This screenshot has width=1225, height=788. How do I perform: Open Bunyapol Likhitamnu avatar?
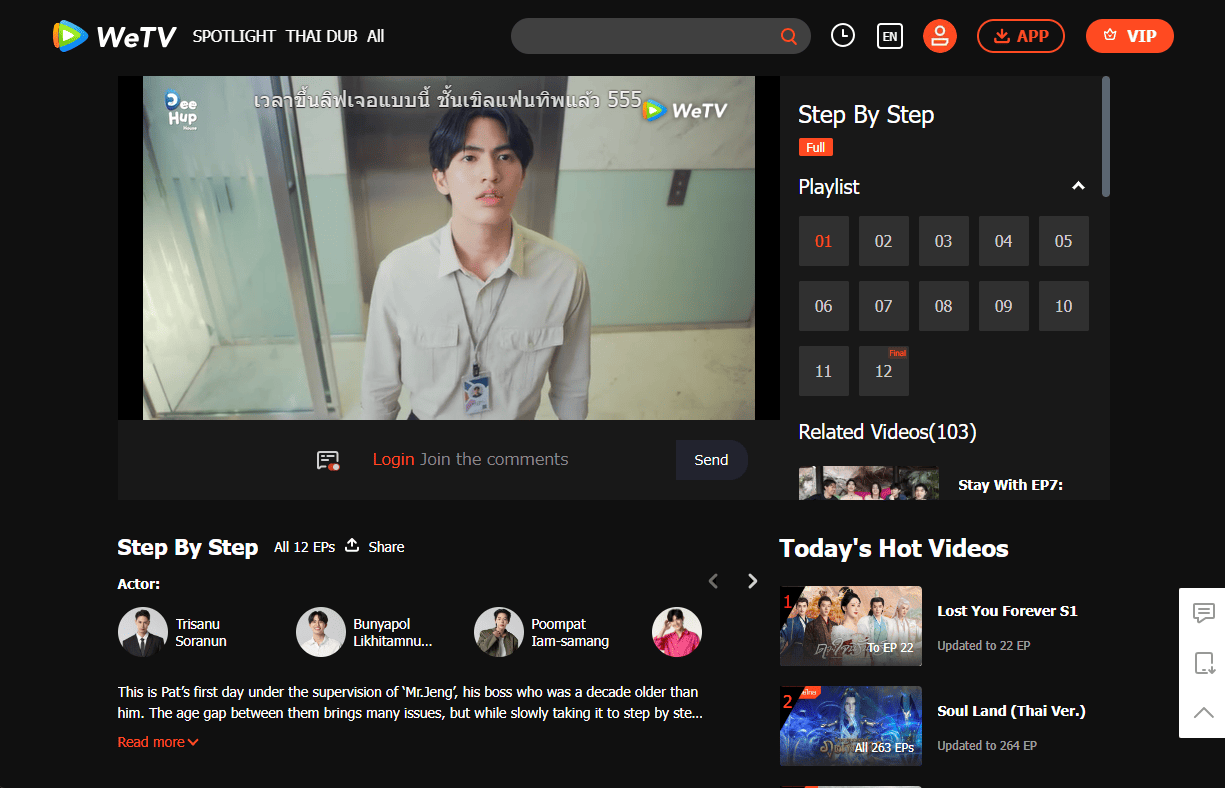pos(321,632)
